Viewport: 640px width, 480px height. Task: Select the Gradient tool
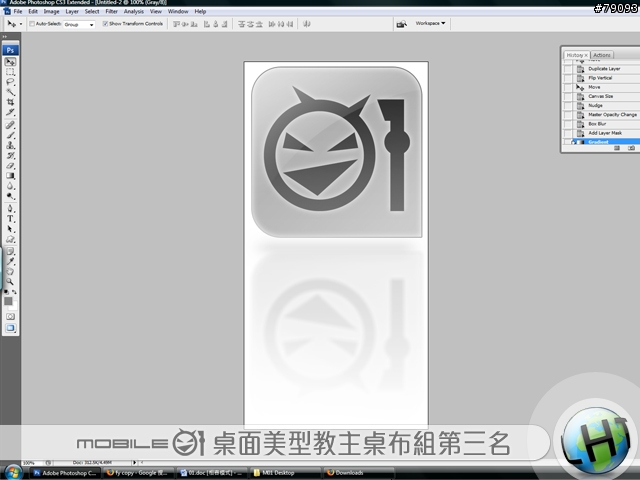click(x=10, y=176)
